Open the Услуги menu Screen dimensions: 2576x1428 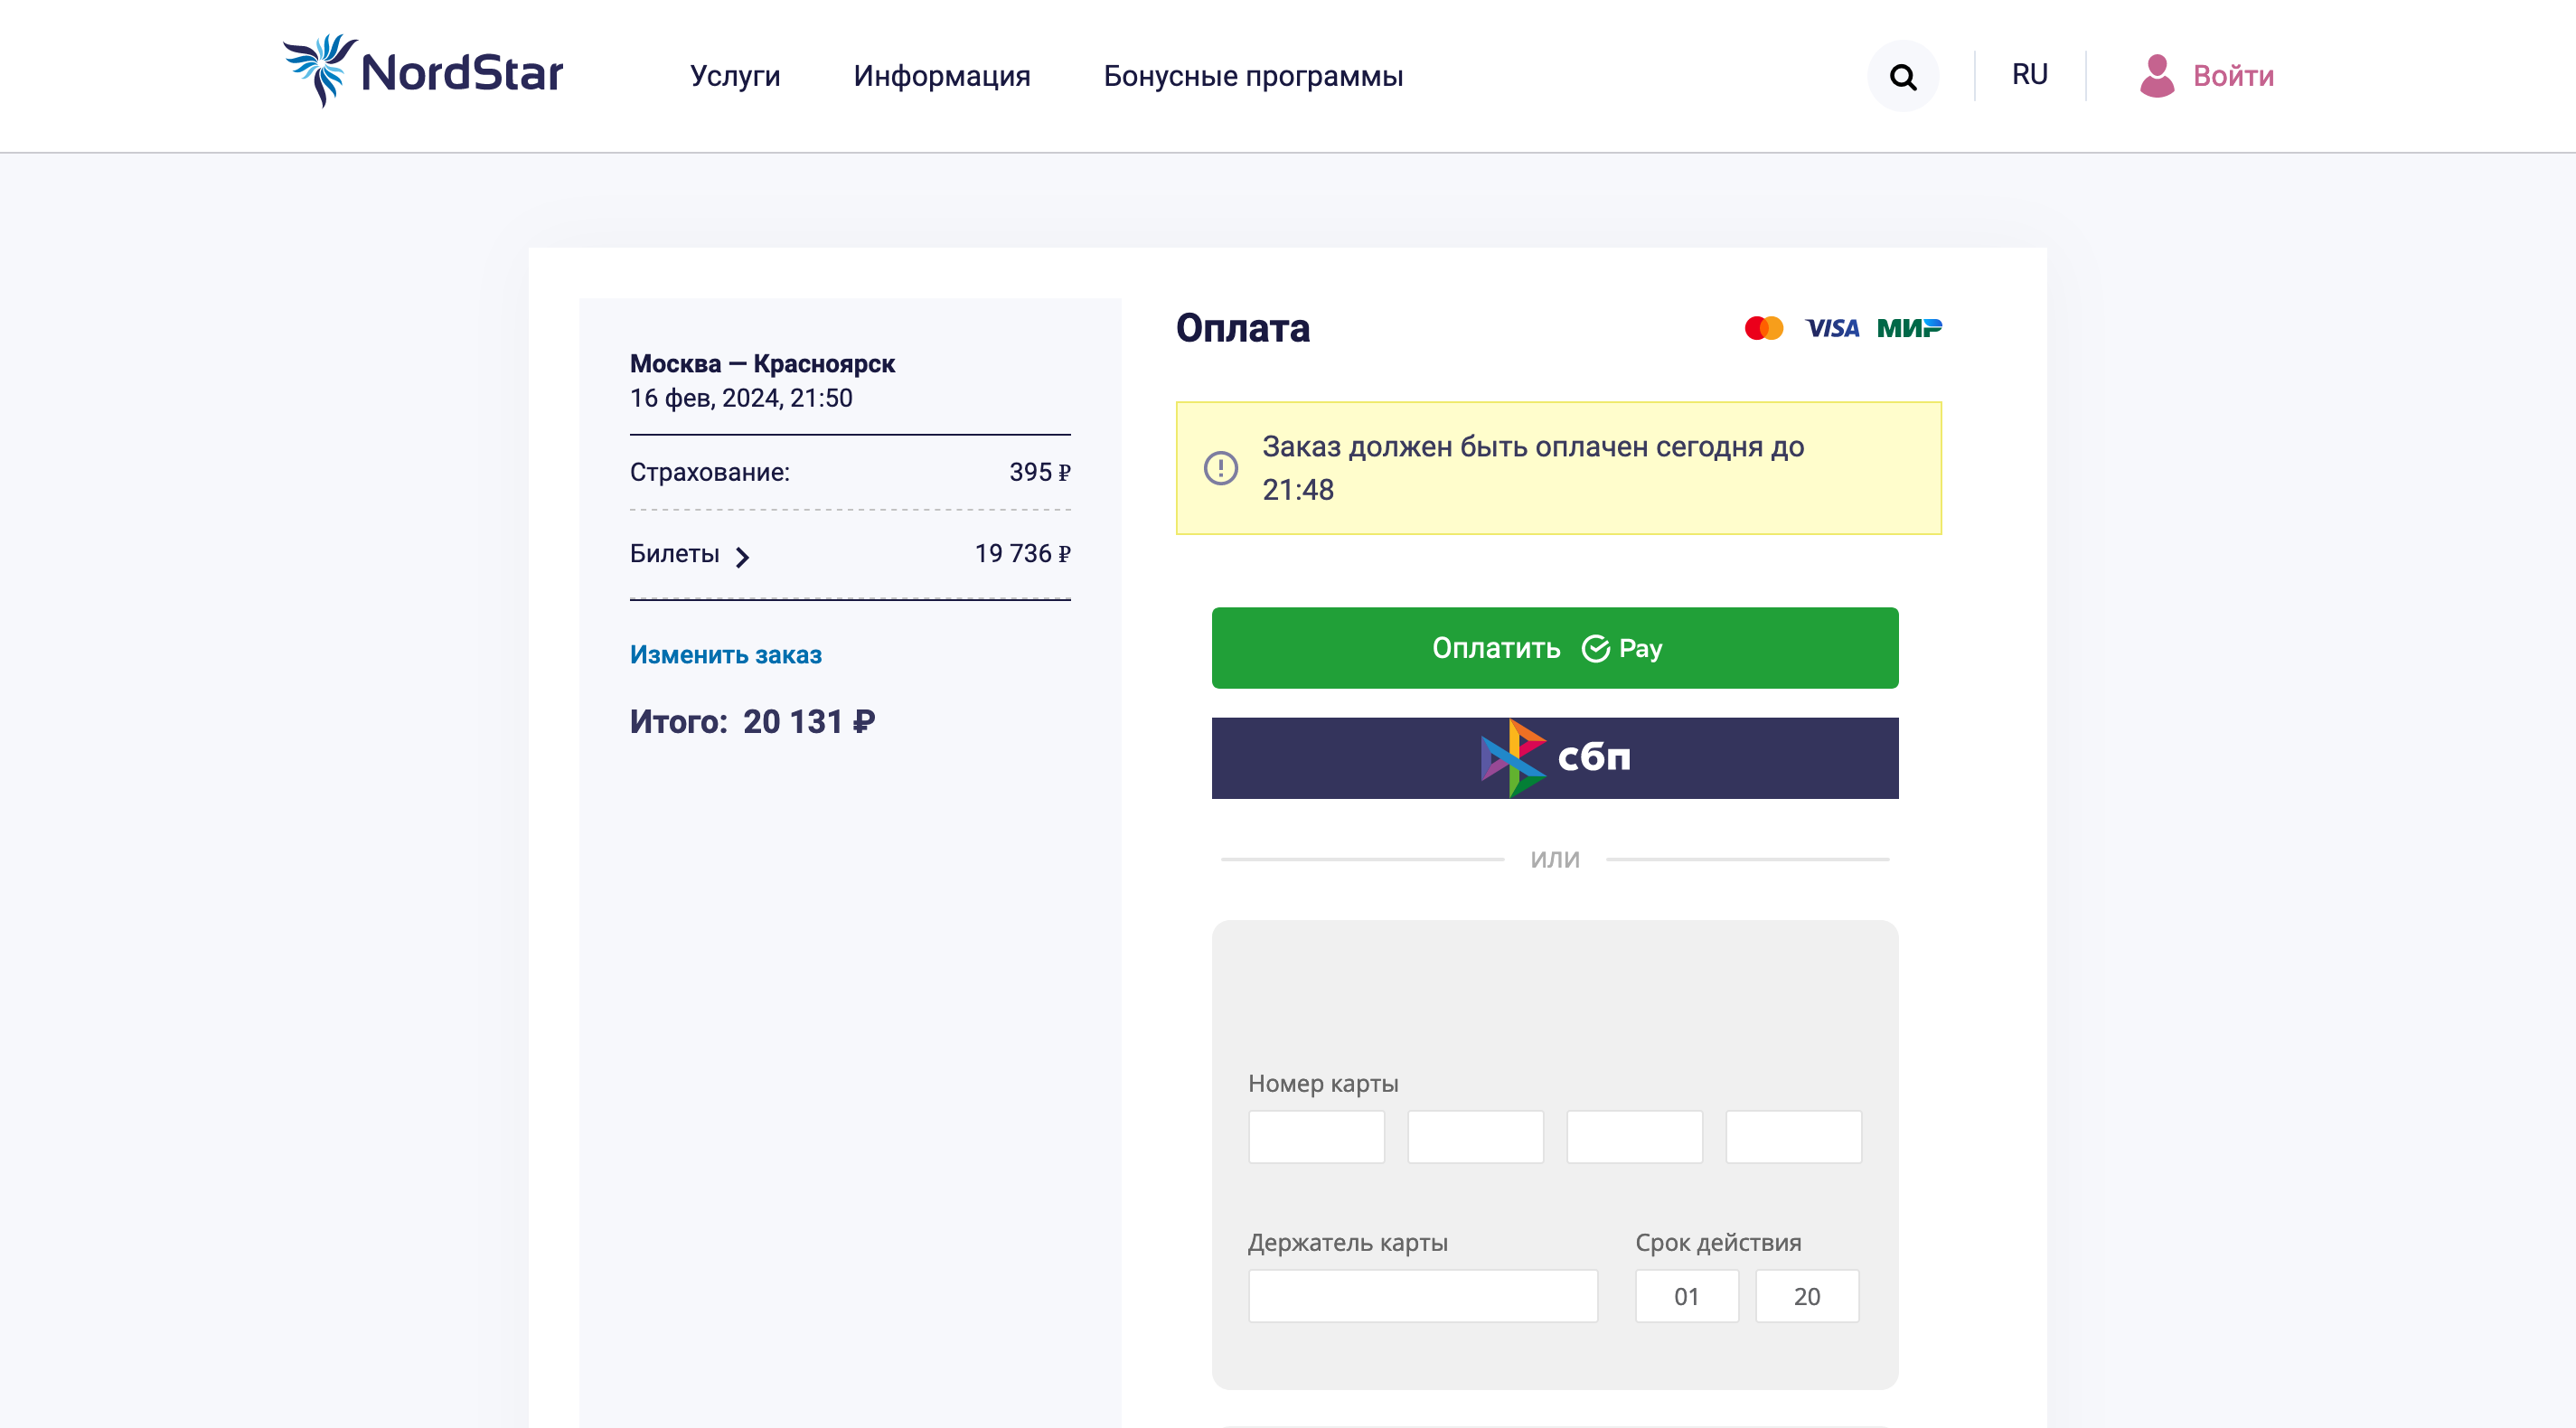pos(735,76)
